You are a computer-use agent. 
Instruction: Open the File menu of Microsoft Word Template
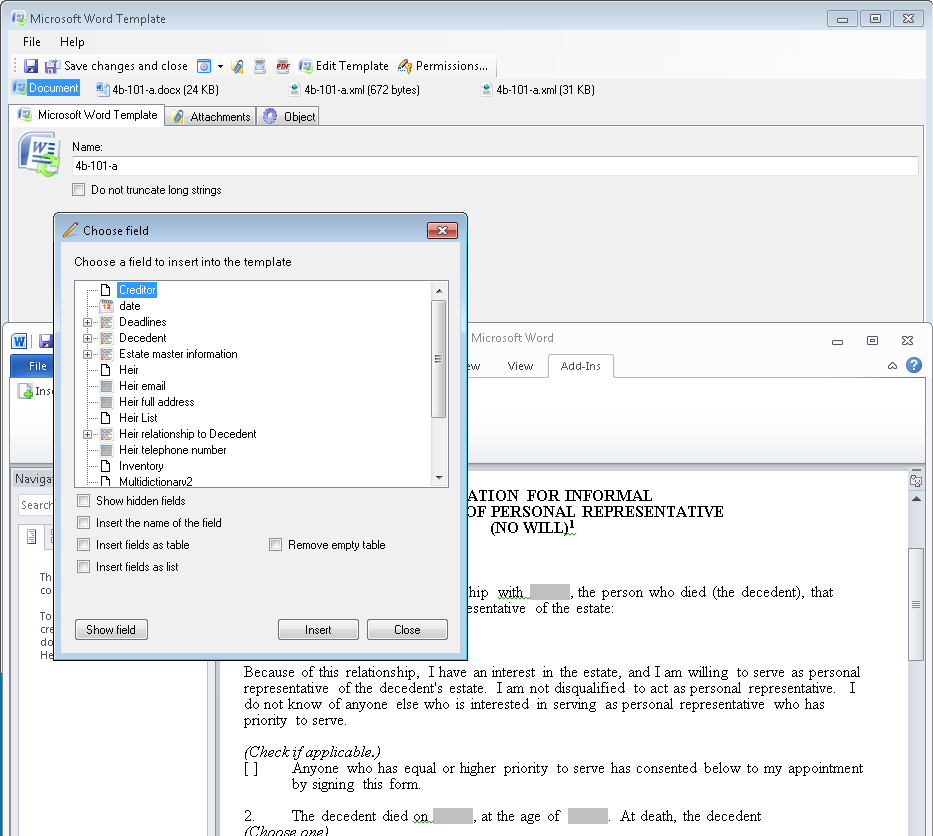point(32,42)
